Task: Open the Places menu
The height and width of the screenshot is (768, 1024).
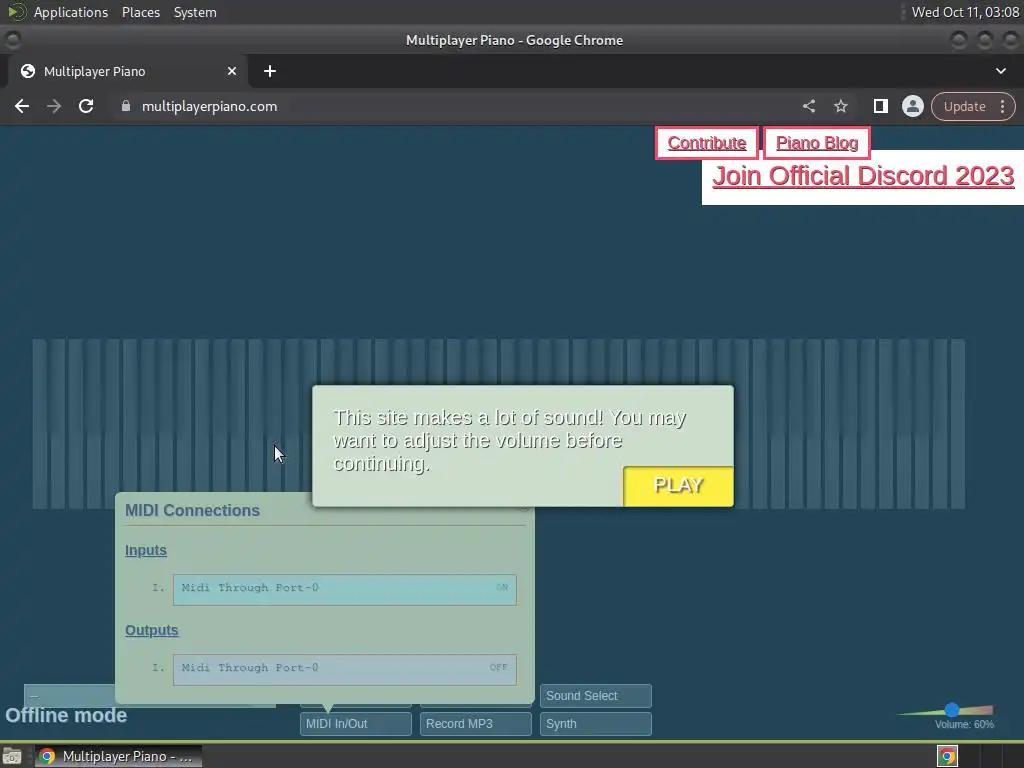Action: click(140, 12)
